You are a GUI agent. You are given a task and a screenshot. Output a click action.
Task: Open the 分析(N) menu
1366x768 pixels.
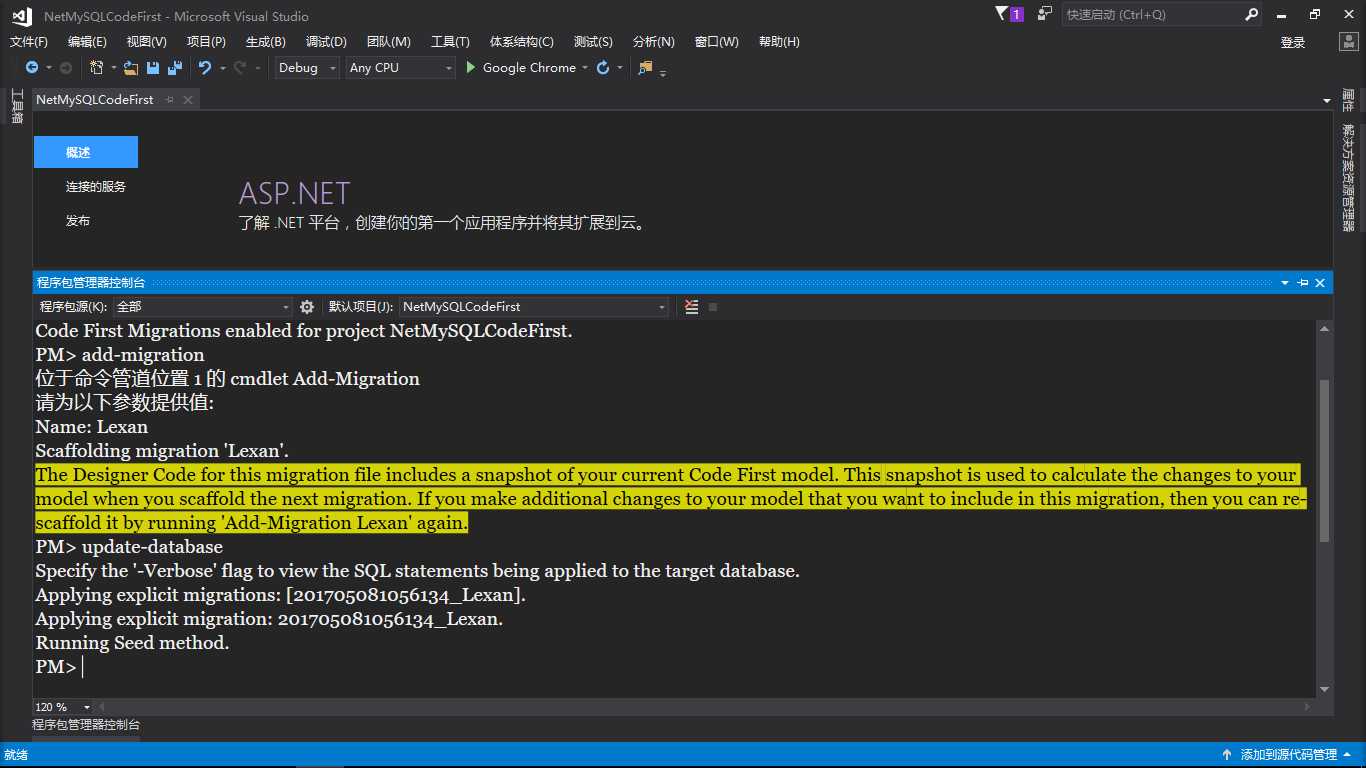point(654,42)
